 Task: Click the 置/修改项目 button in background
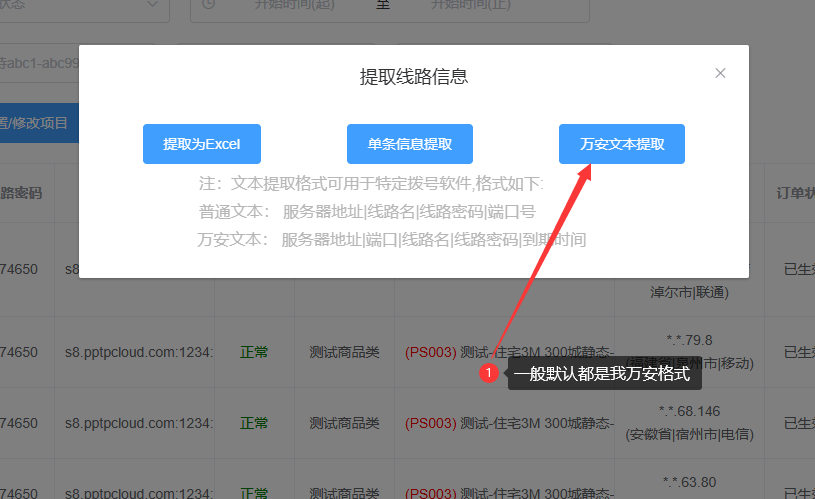39,123
